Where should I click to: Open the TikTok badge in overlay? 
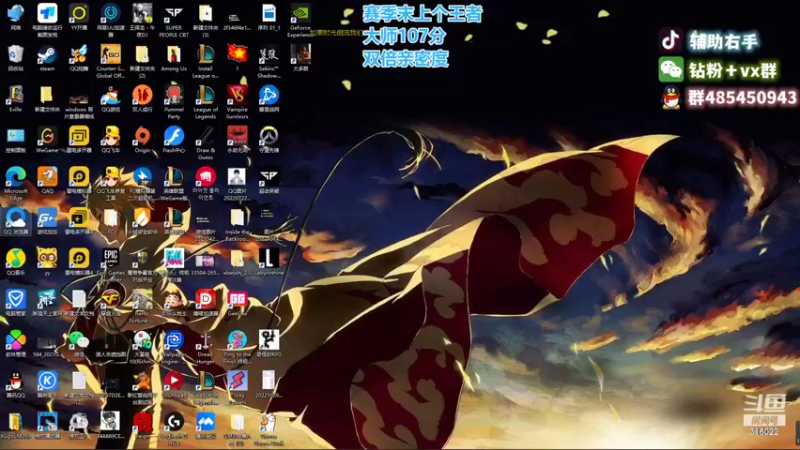pyautogui.click(x=670, y=41)
